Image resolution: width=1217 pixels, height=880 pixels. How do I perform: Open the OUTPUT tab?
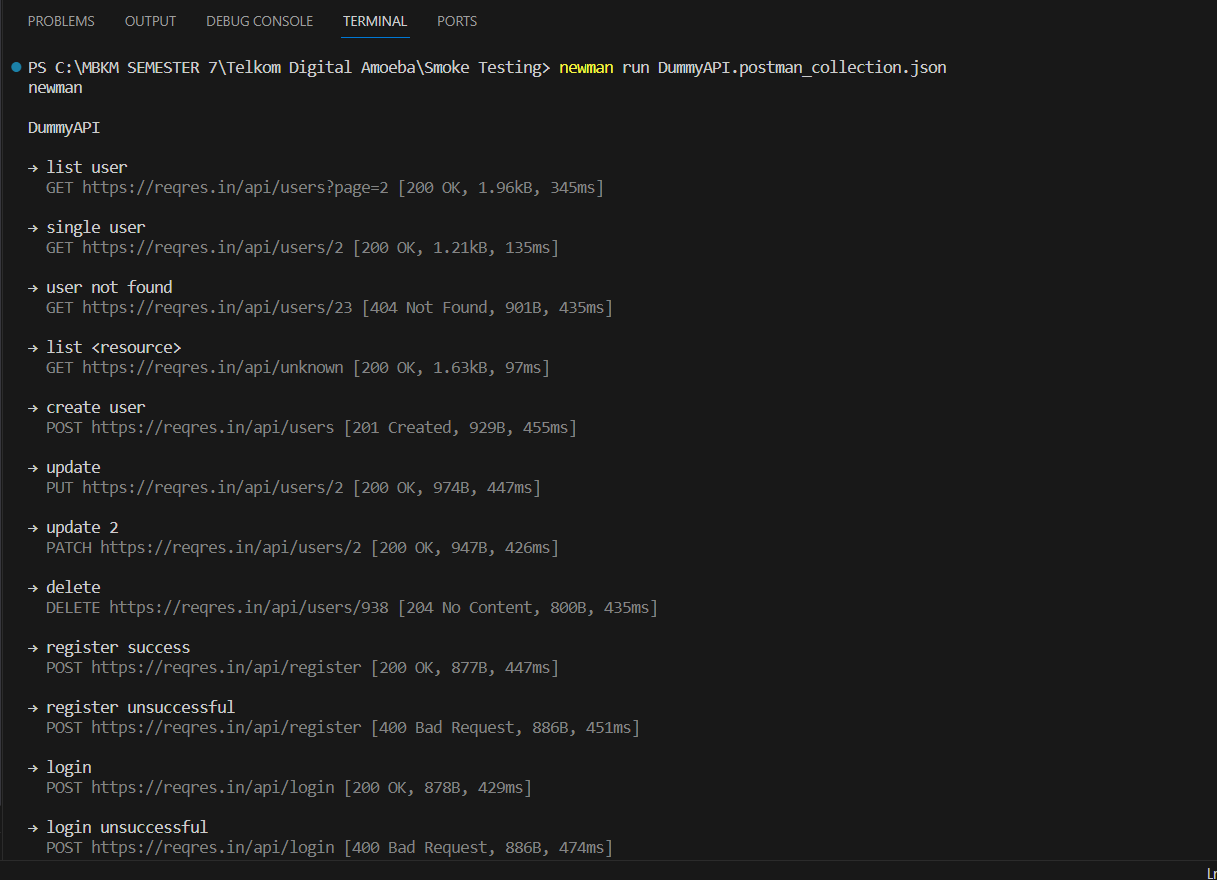coord(150,21)
